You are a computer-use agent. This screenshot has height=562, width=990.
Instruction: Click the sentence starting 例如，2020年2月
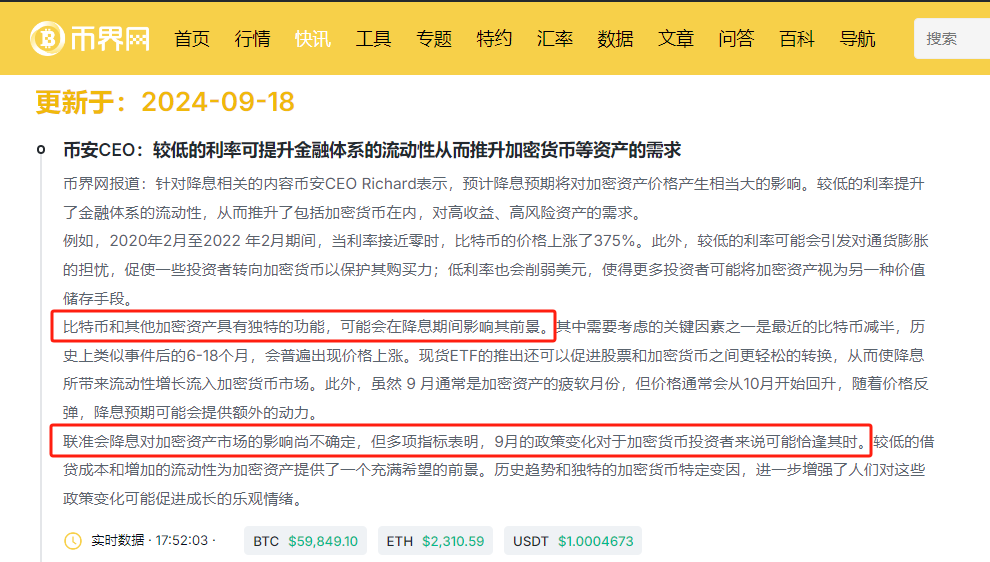click(x=496, y=270)
